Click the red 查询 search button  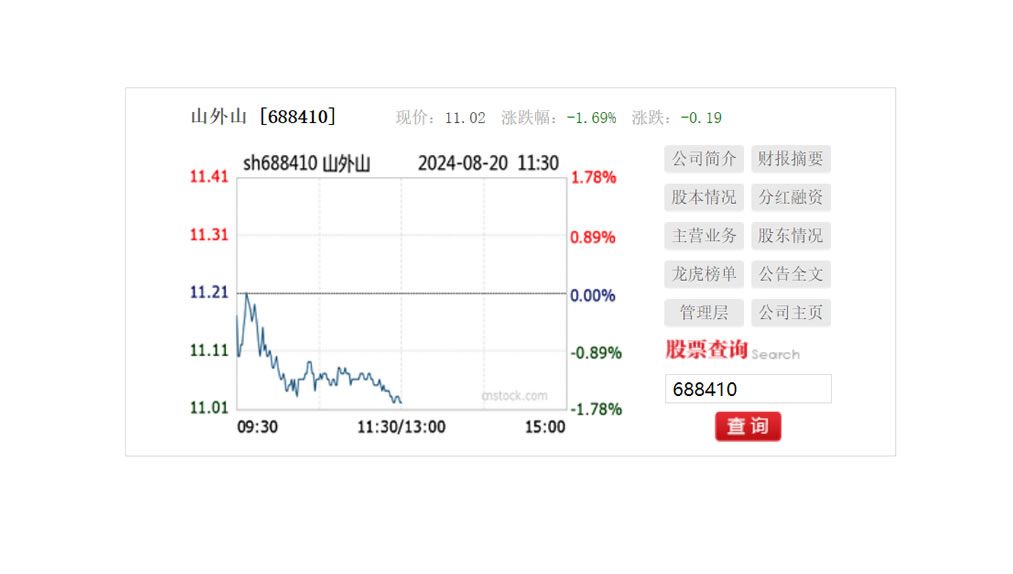(747, 427)
